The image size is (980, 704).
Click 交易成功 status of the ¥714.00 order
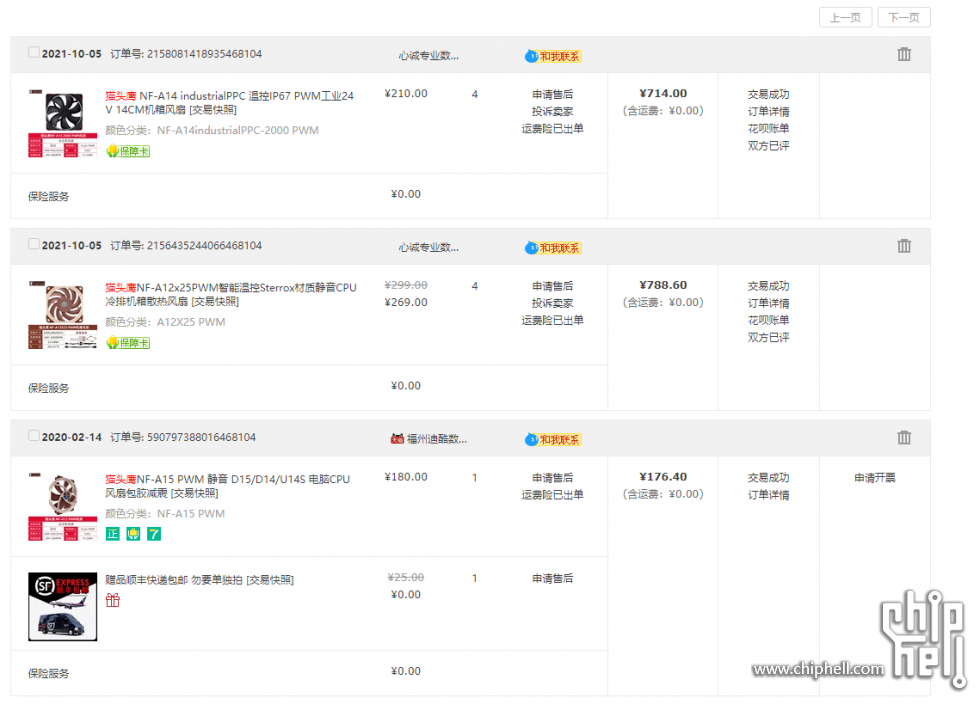tap(768, 94)
